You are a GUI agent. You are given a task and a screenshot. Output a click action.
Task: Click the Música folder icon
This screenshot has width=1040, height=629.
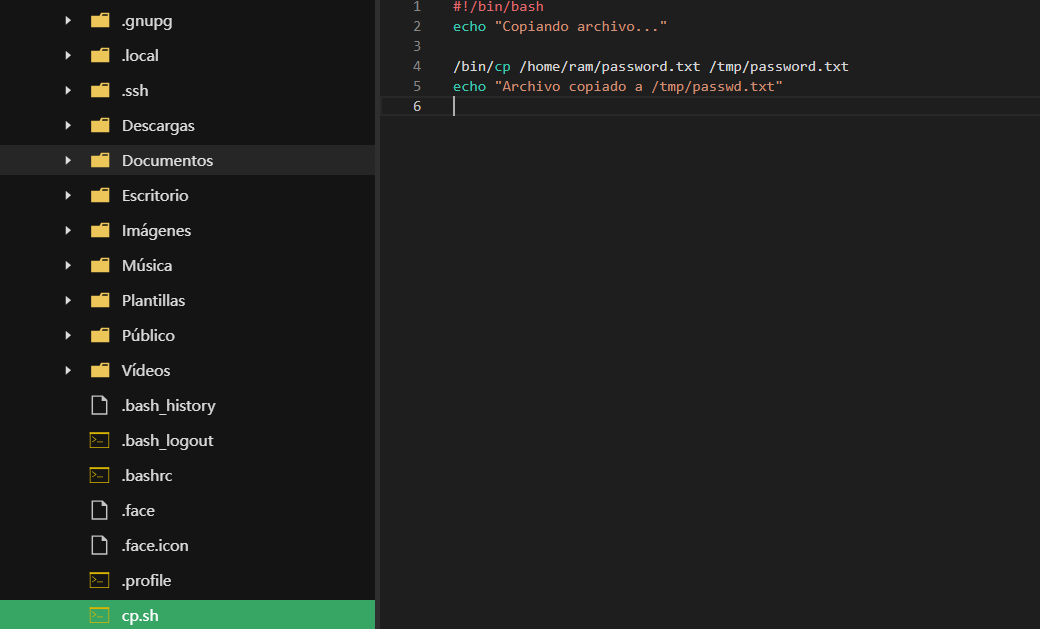point(100,265)
